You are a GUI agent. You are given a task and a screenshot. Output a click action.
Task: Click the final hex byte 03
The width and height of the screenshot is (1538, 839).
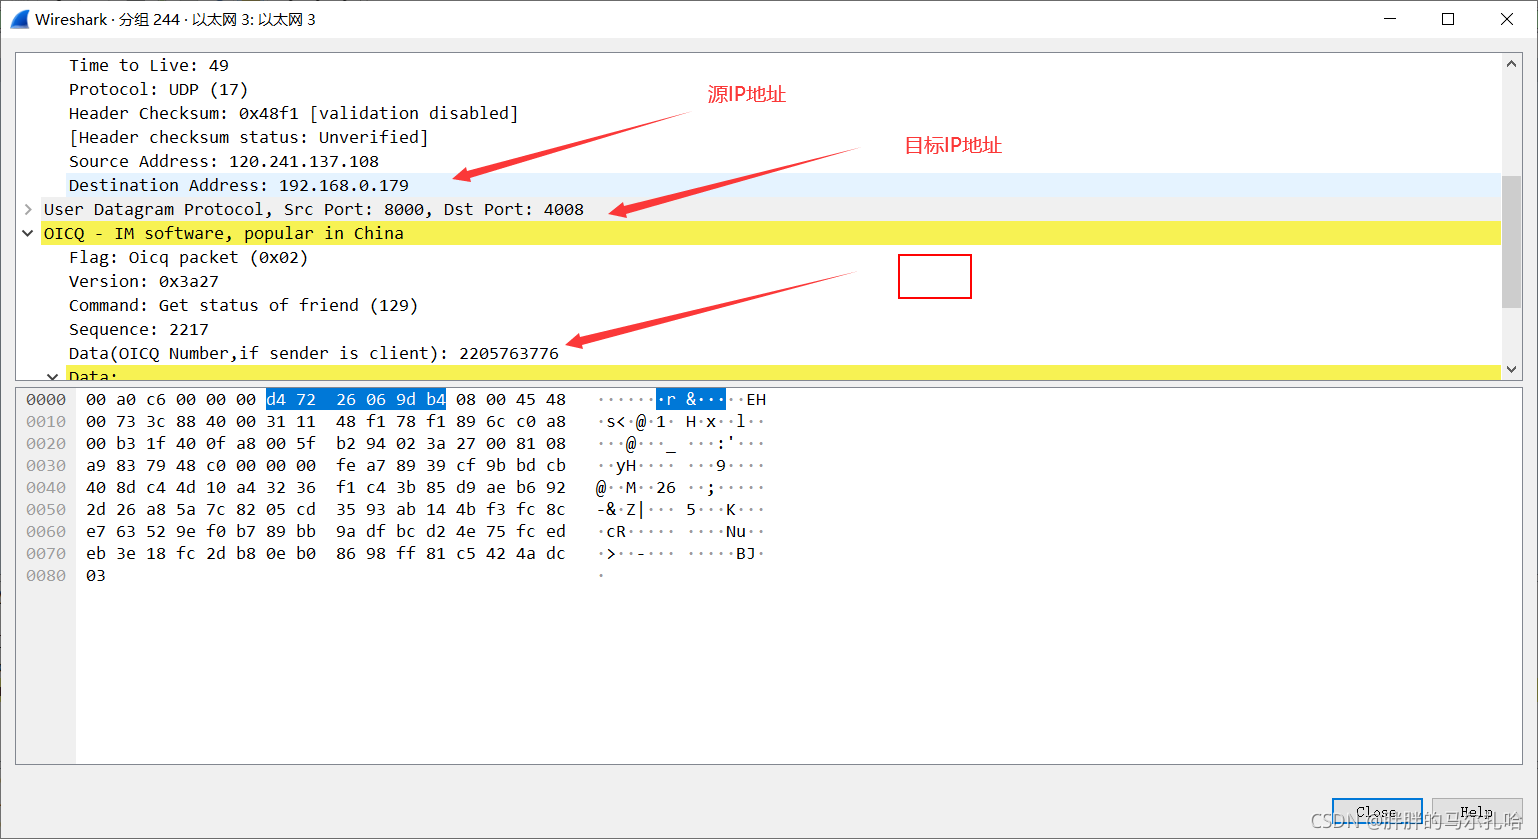[x=96, y=575]
